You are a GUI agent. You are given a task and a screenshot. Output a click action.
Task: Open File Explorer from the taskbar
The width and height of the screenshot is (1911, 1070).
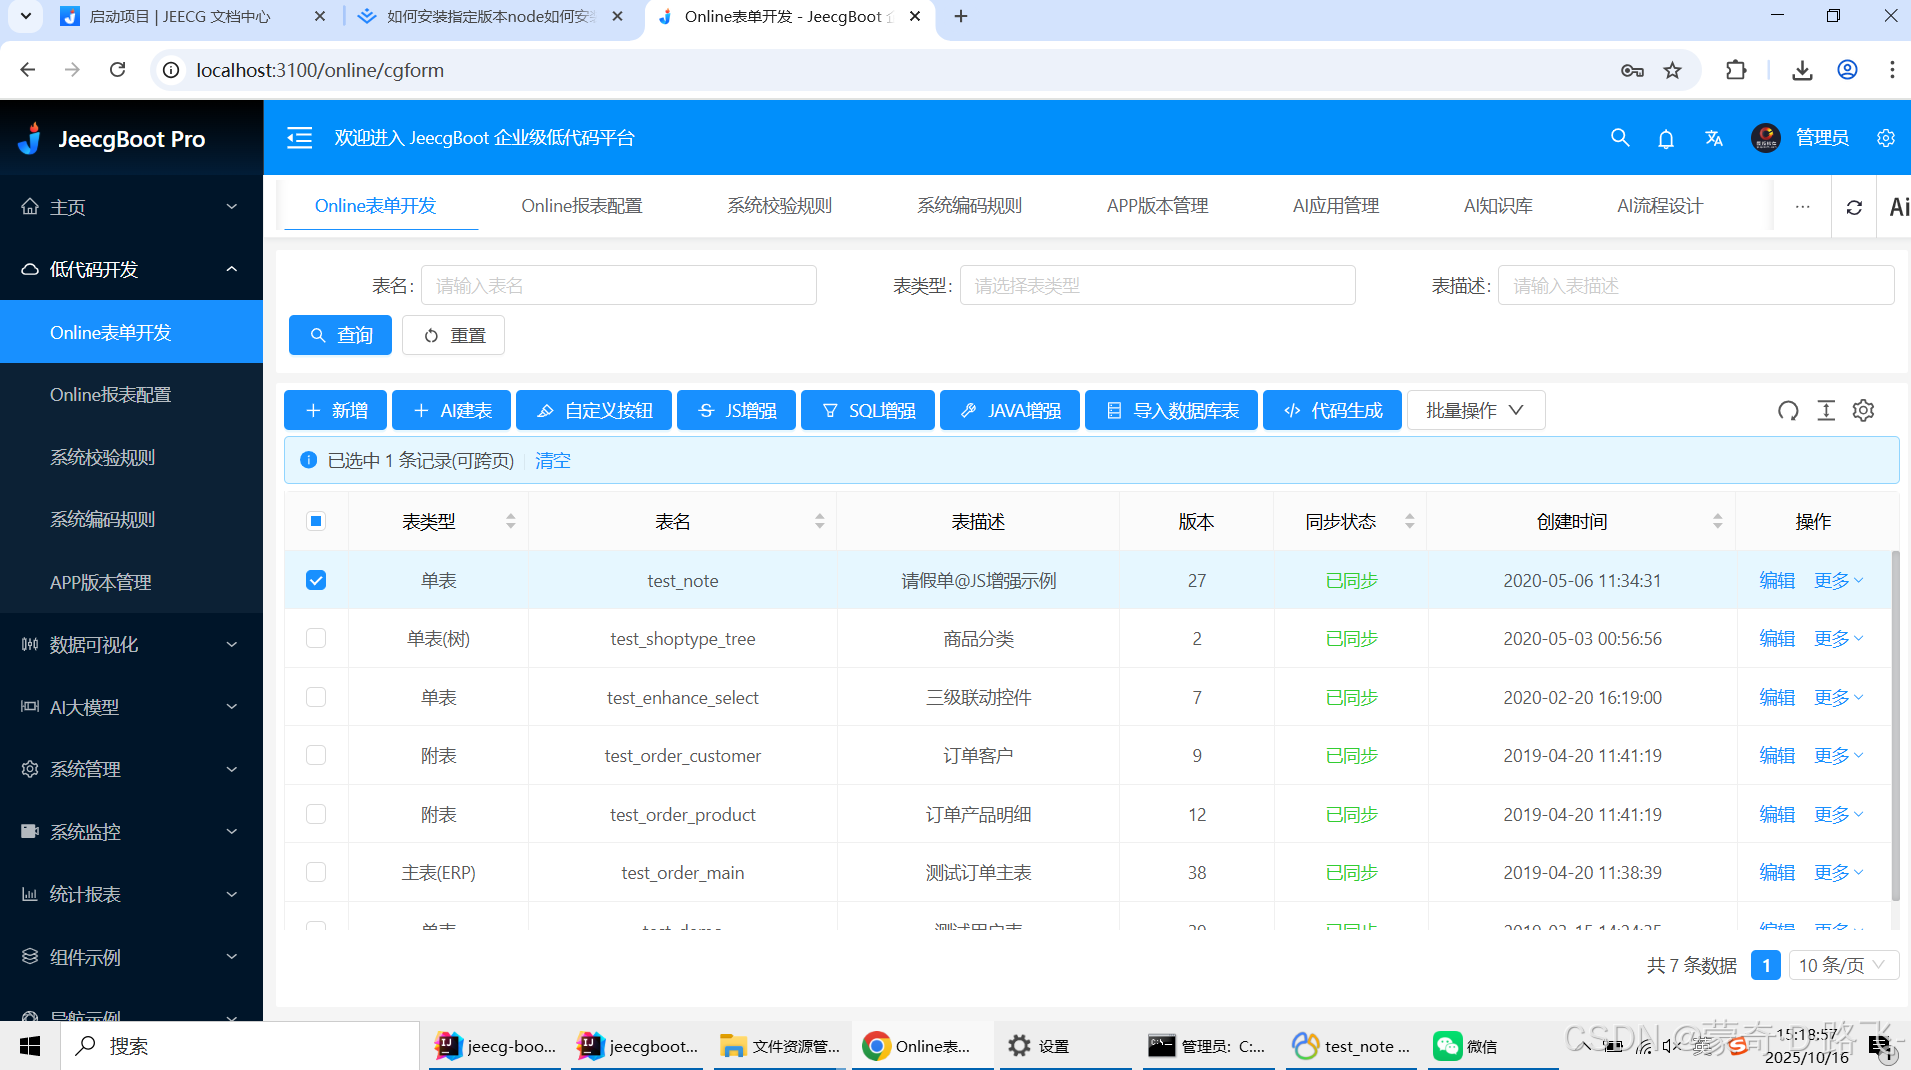click(780, 1046)
